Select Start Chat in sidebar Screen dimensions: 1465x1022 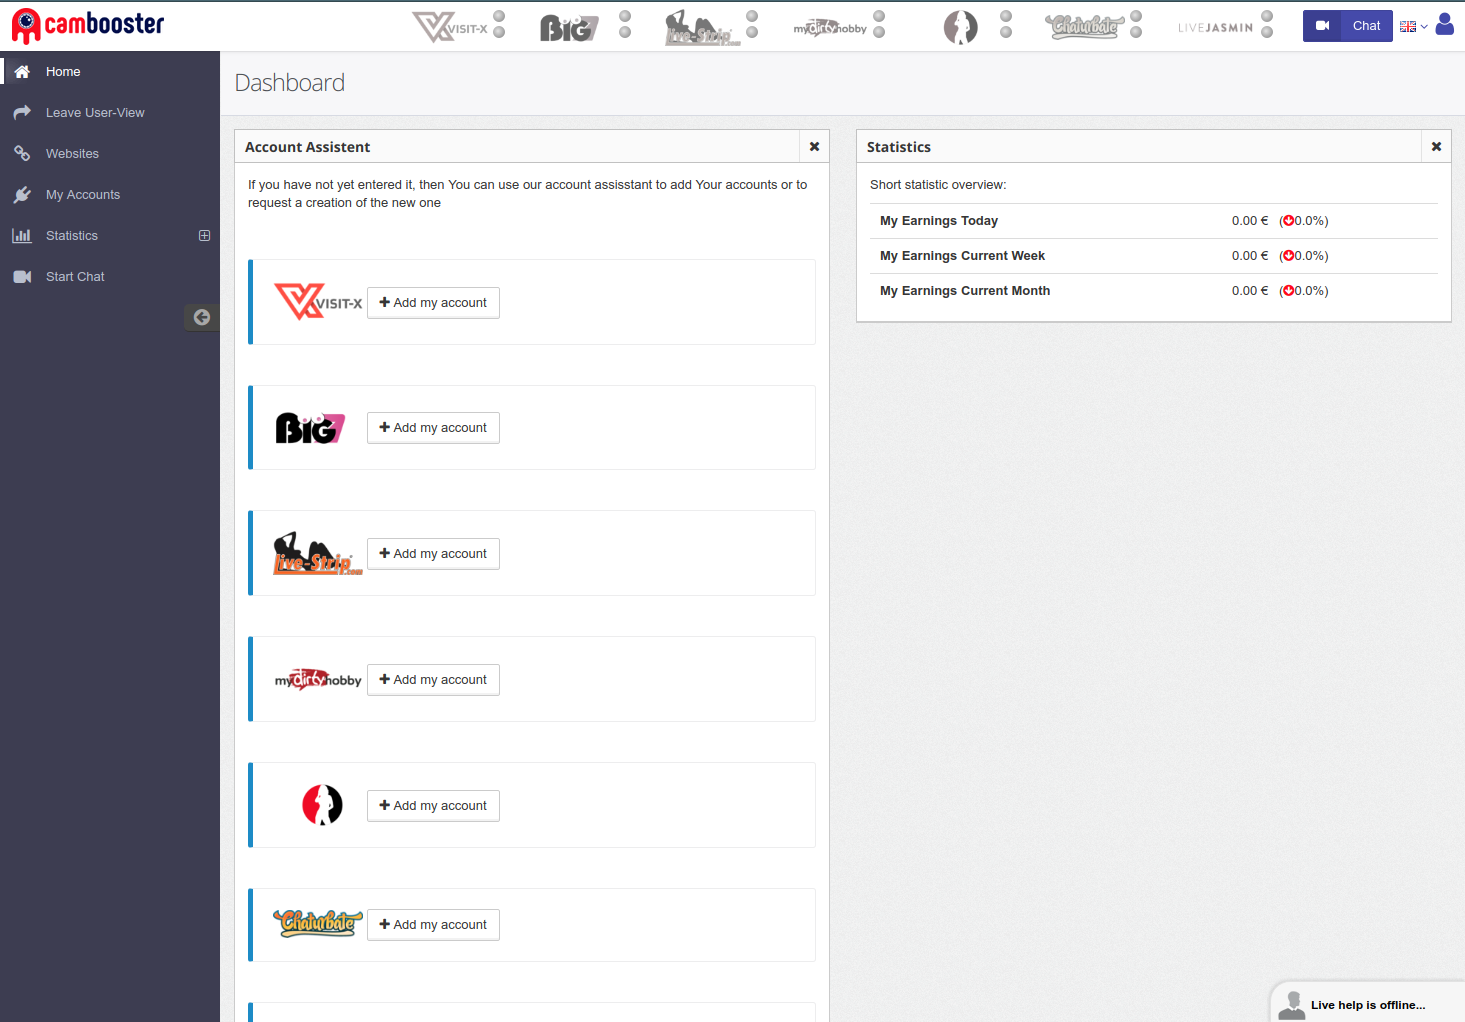[x=110, y=277]
